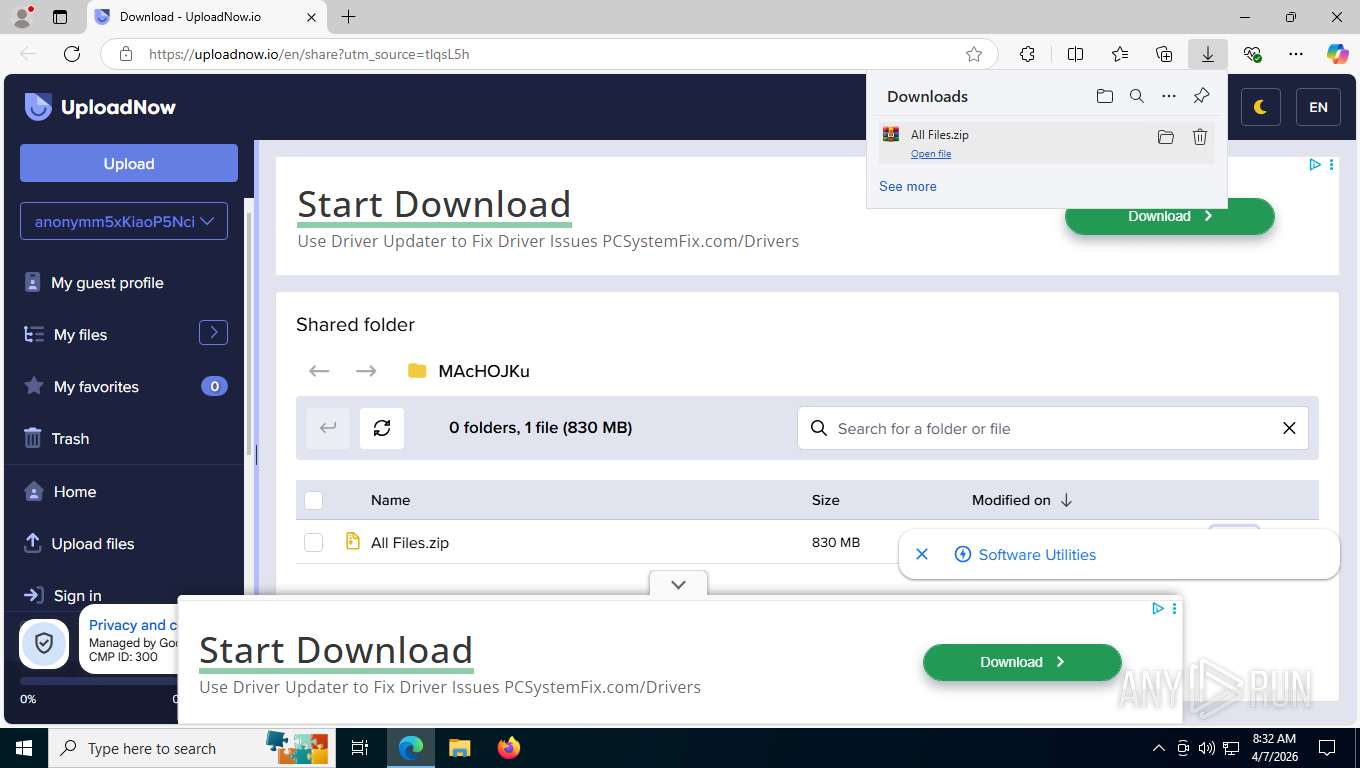Click the sidebar vertical scrollbar
This screenshot has width=1360, height=768.
click(250, 335)
